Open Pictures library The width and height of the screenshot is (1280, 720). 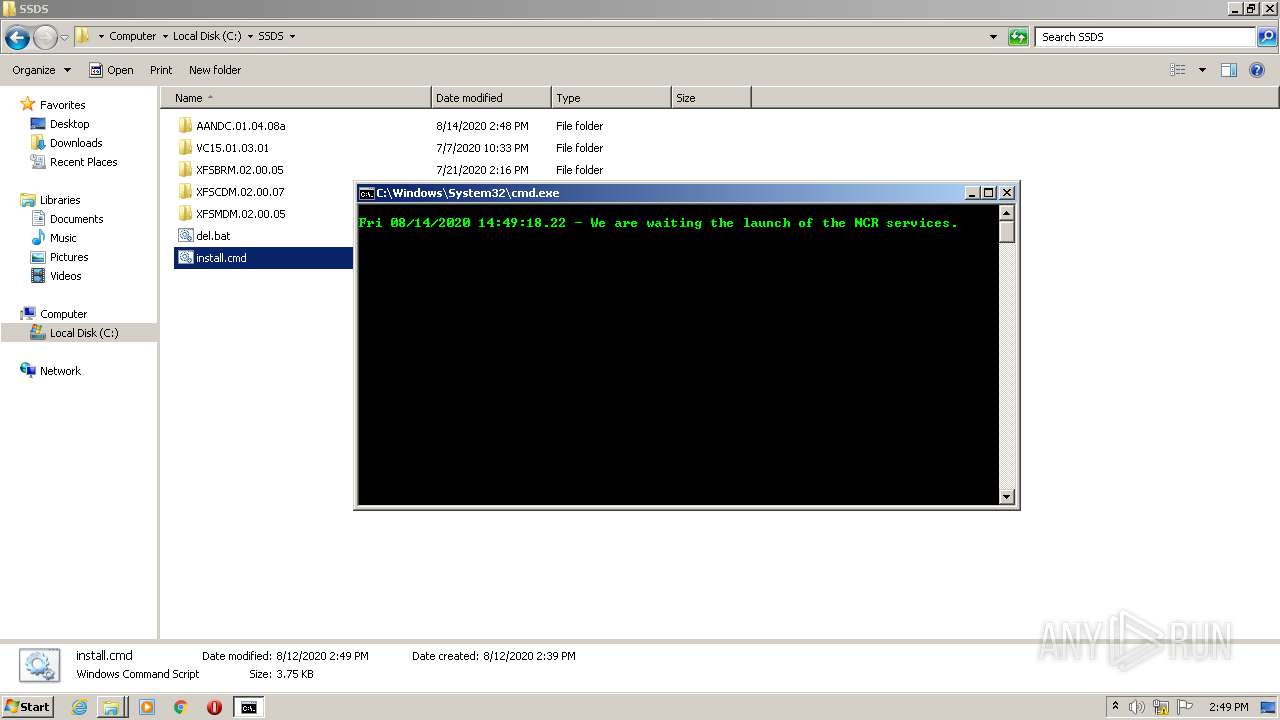(x=69, y=257)
